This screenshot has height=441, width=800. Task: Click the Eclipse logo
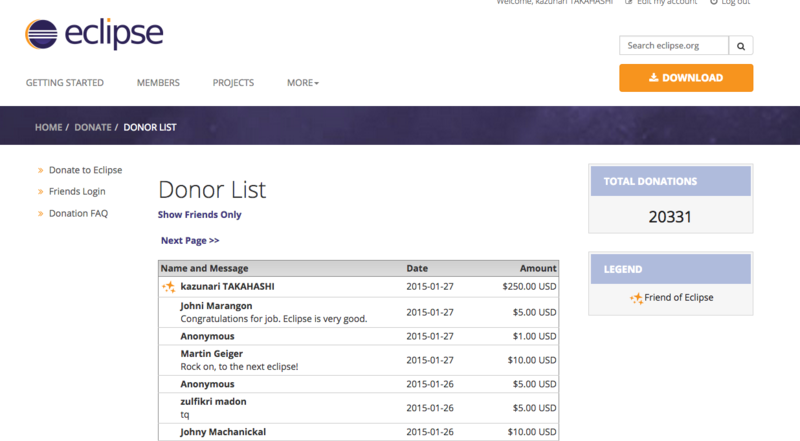point(94,34)
